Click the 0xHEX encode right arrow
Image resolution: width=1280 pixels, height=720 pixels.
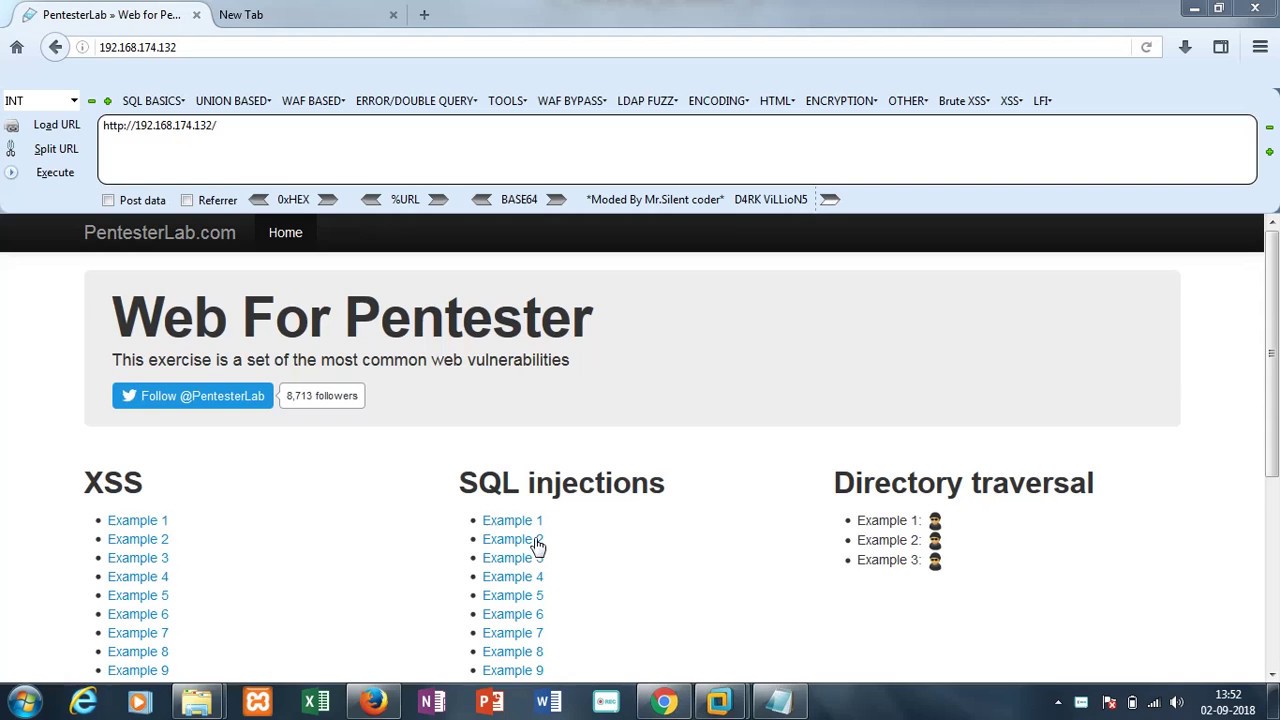tap(328, 200)
